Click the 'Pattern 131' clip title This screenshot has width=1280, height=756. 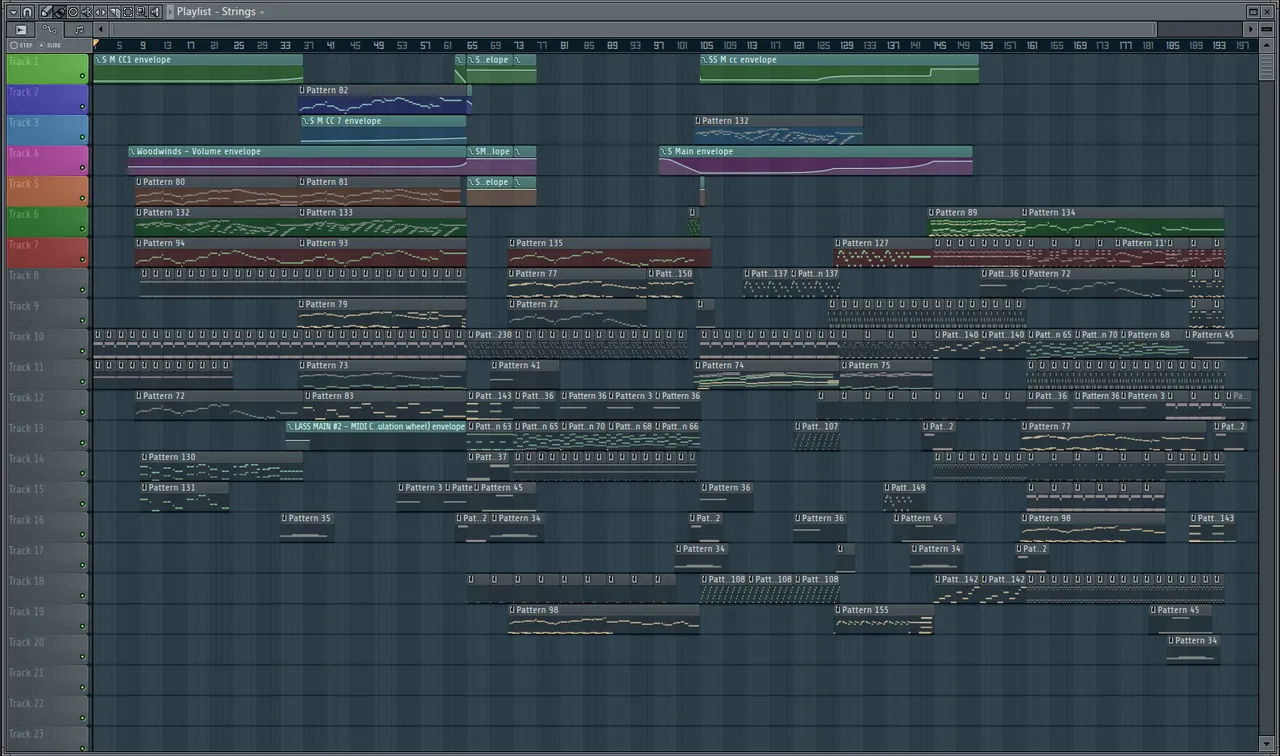(172, 488)
